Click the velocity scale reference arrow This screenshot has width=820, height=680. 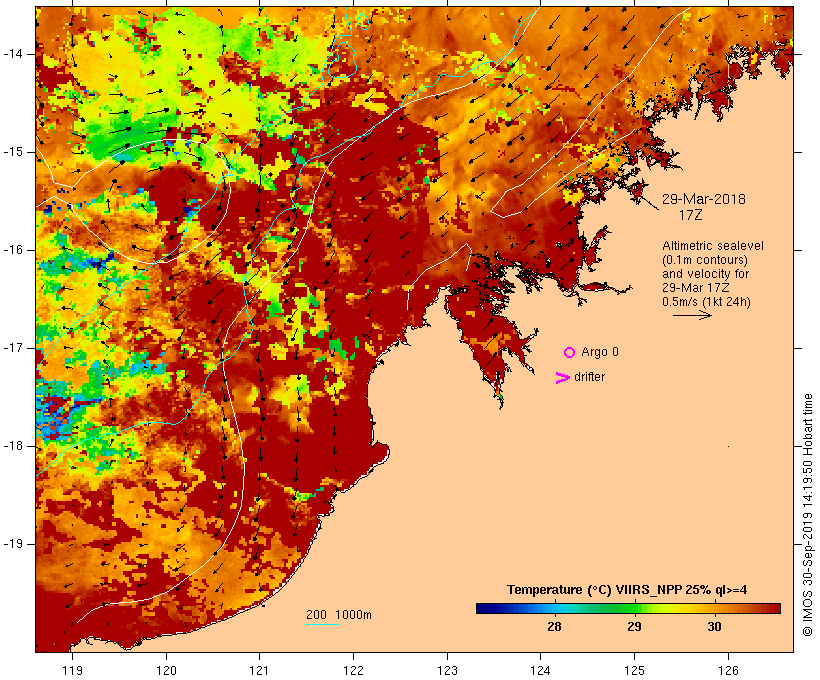[x=692, y=315]
